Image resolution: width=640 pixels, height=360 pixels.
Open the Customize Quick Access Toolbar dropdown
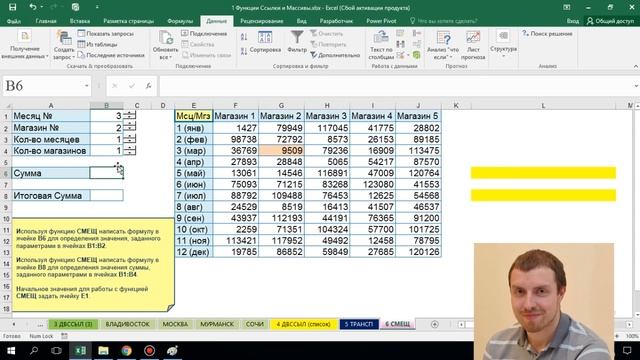[x=97, y=7]
